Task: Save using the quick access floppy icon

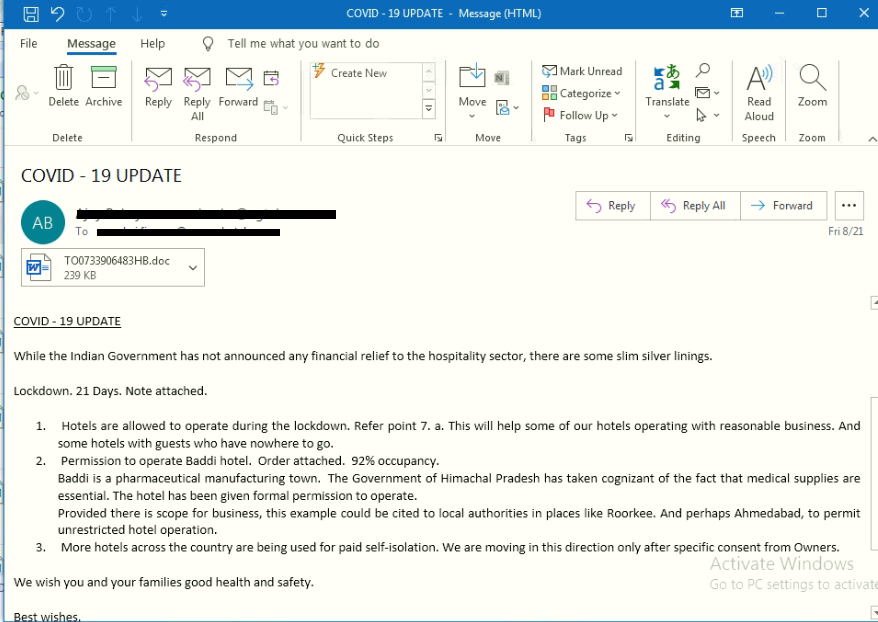Action: click(31, 13)
